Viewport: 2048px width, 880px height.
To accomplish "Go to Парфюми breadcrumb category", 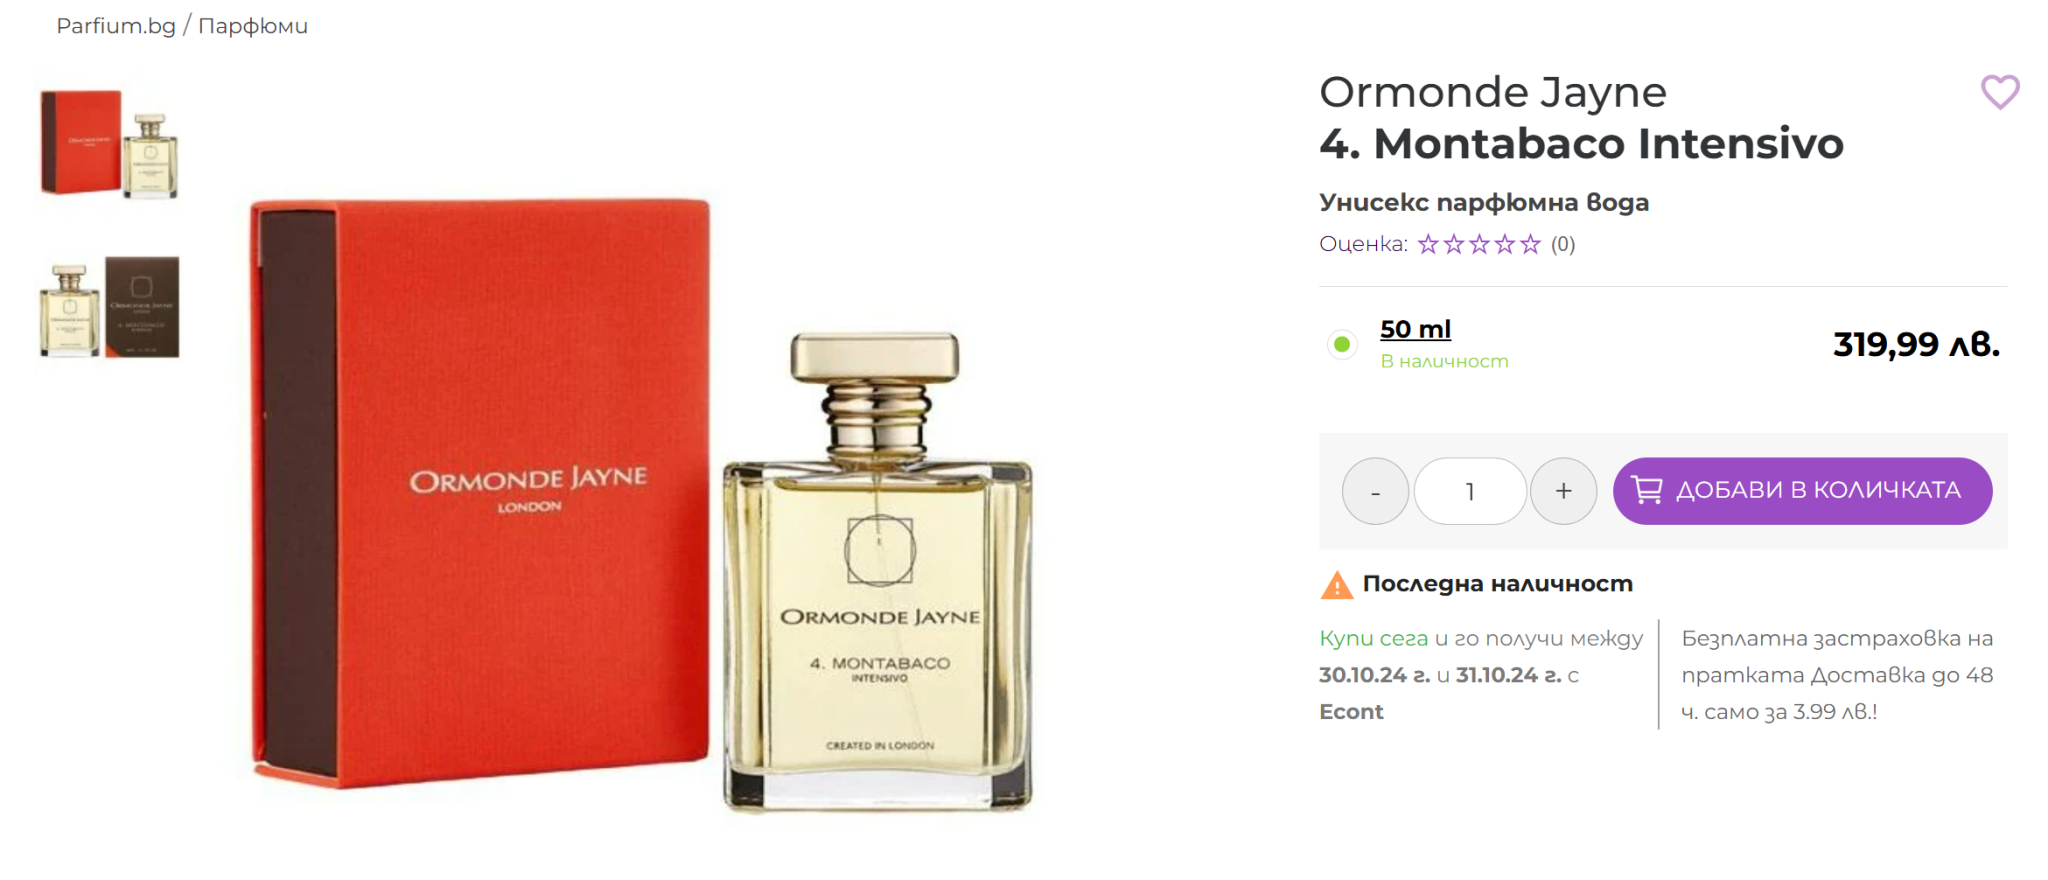I will (253, 26).
